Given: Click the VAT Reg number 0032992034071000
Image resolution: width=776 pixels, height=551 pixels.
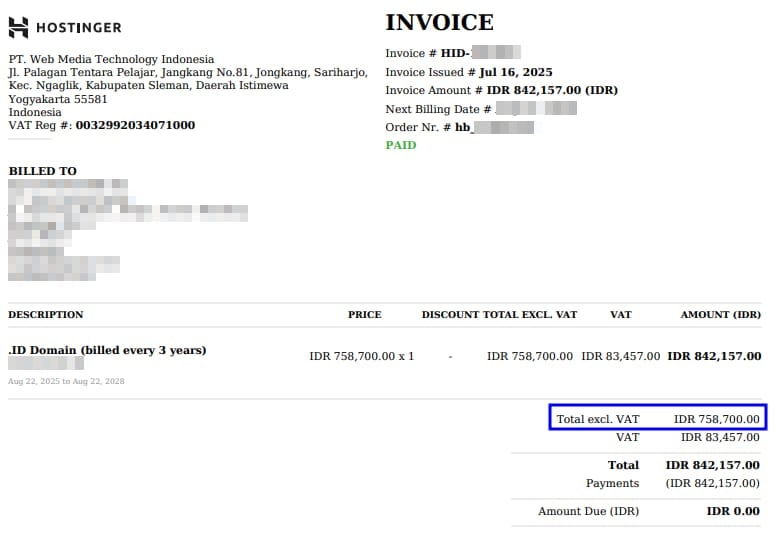Looking at the screenshot, I should (135, 125).
